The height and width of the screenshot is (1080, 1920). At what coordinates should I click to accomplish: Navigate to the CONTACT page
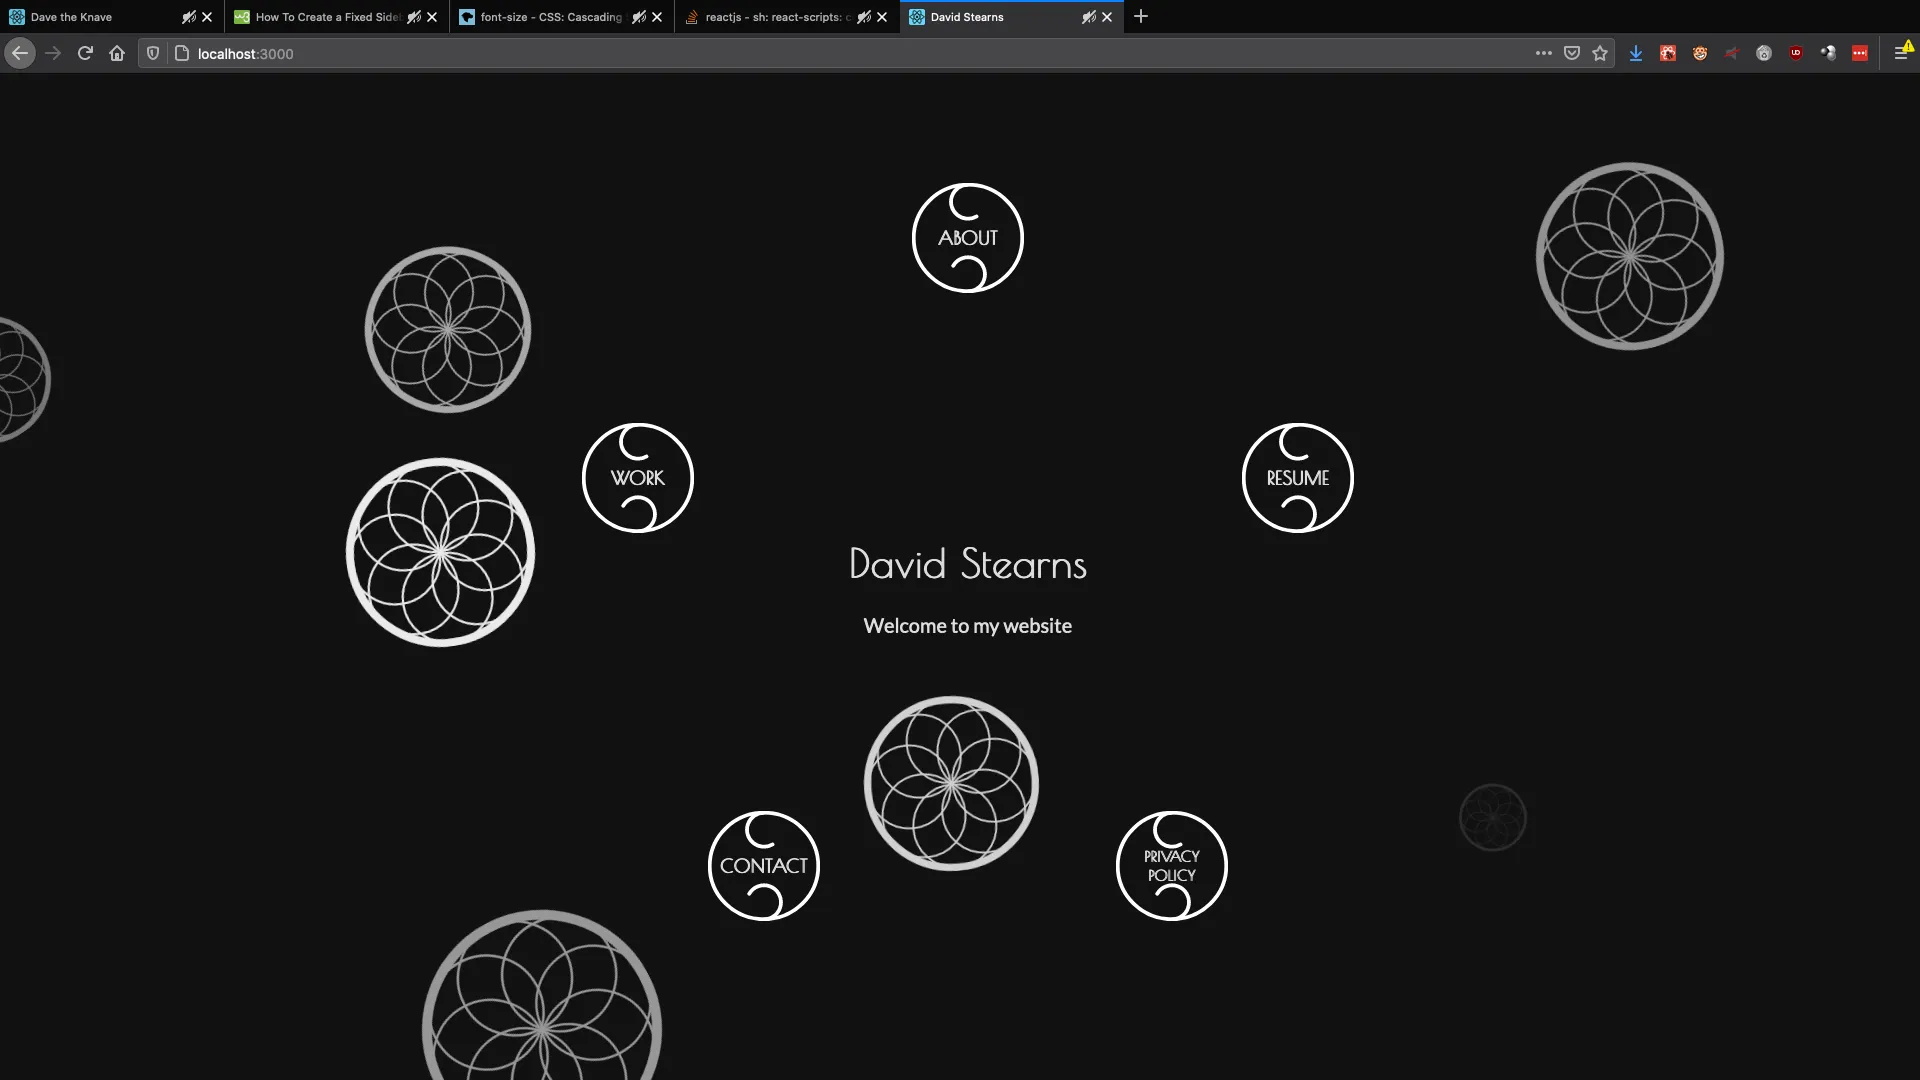tap(764, 865)
